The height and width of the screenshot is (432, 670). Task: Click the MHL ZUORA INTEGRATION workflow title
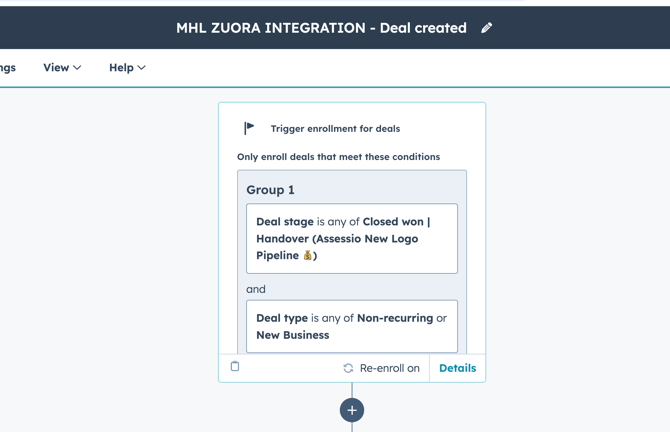coord(321,28)
